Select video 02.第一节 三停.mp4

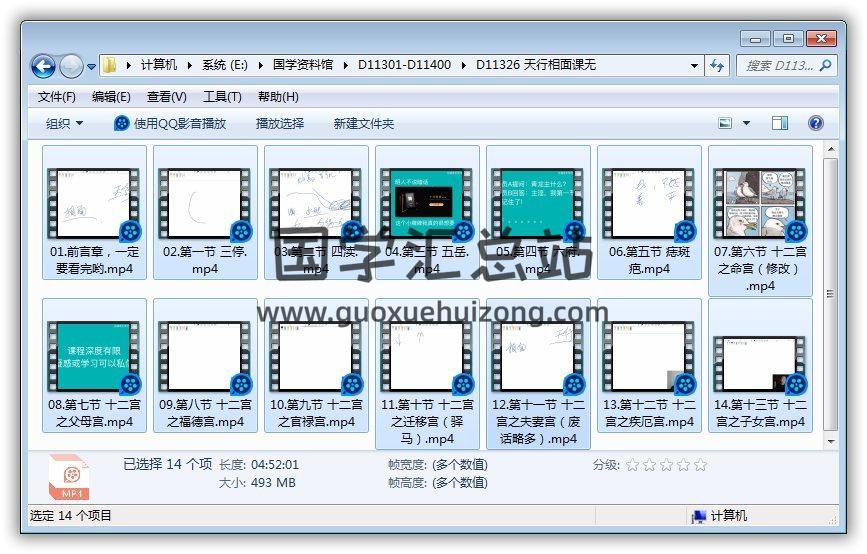[205, 213]
